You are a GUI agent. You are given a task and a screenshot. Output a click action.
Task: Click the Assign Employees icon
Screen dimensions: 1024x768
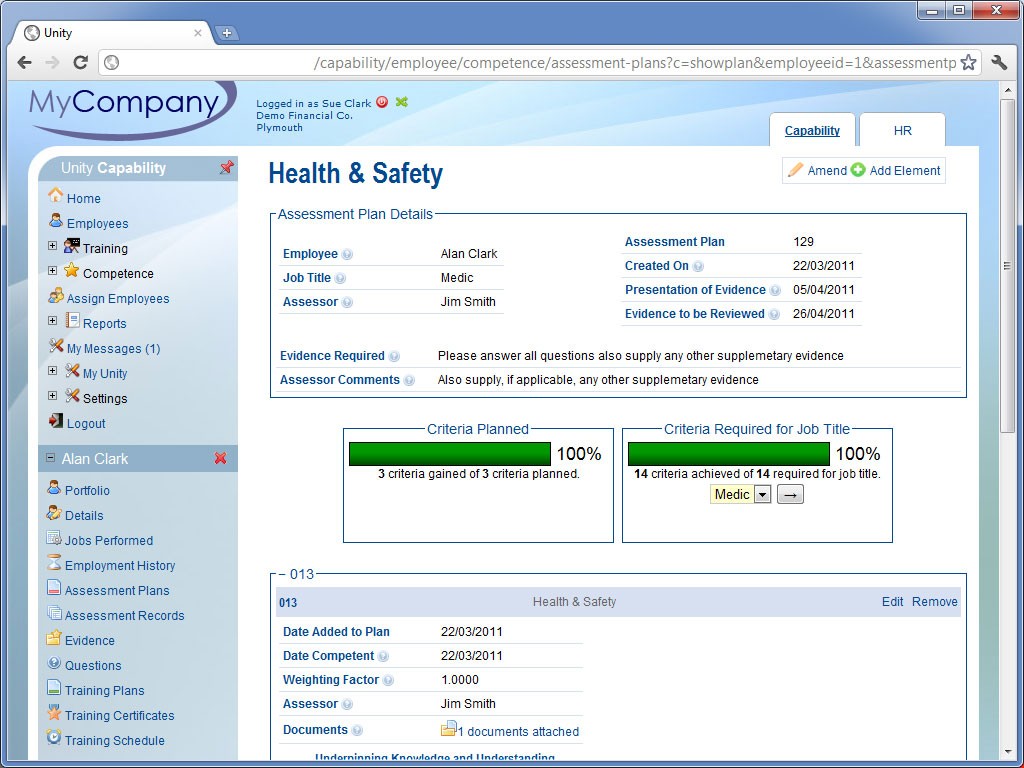[x=56, y=296]
